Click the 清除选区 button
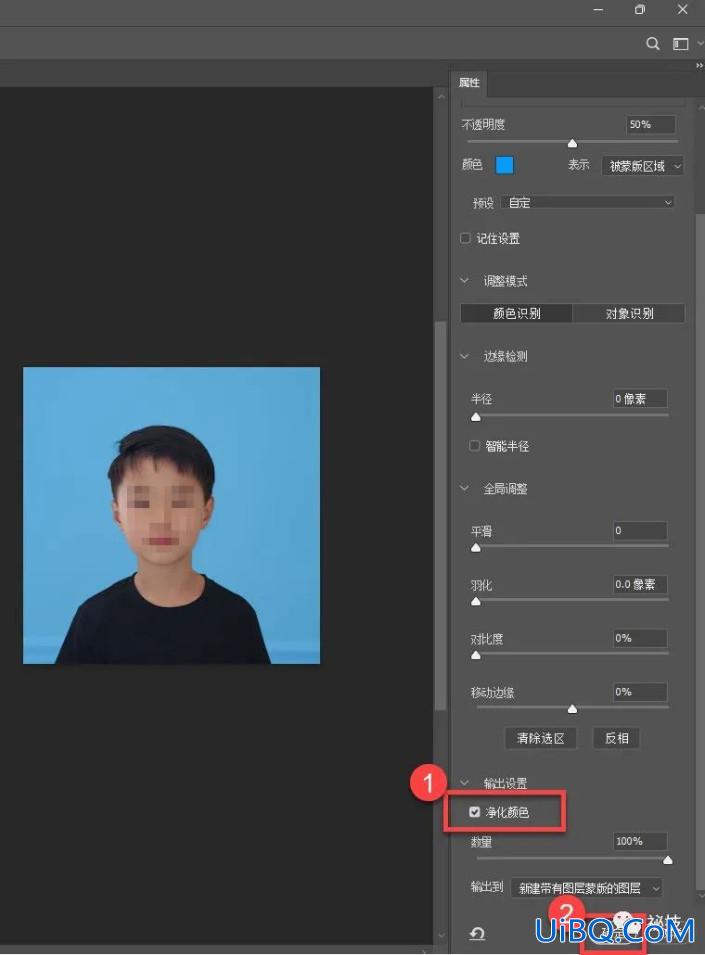 pos(541,738)
